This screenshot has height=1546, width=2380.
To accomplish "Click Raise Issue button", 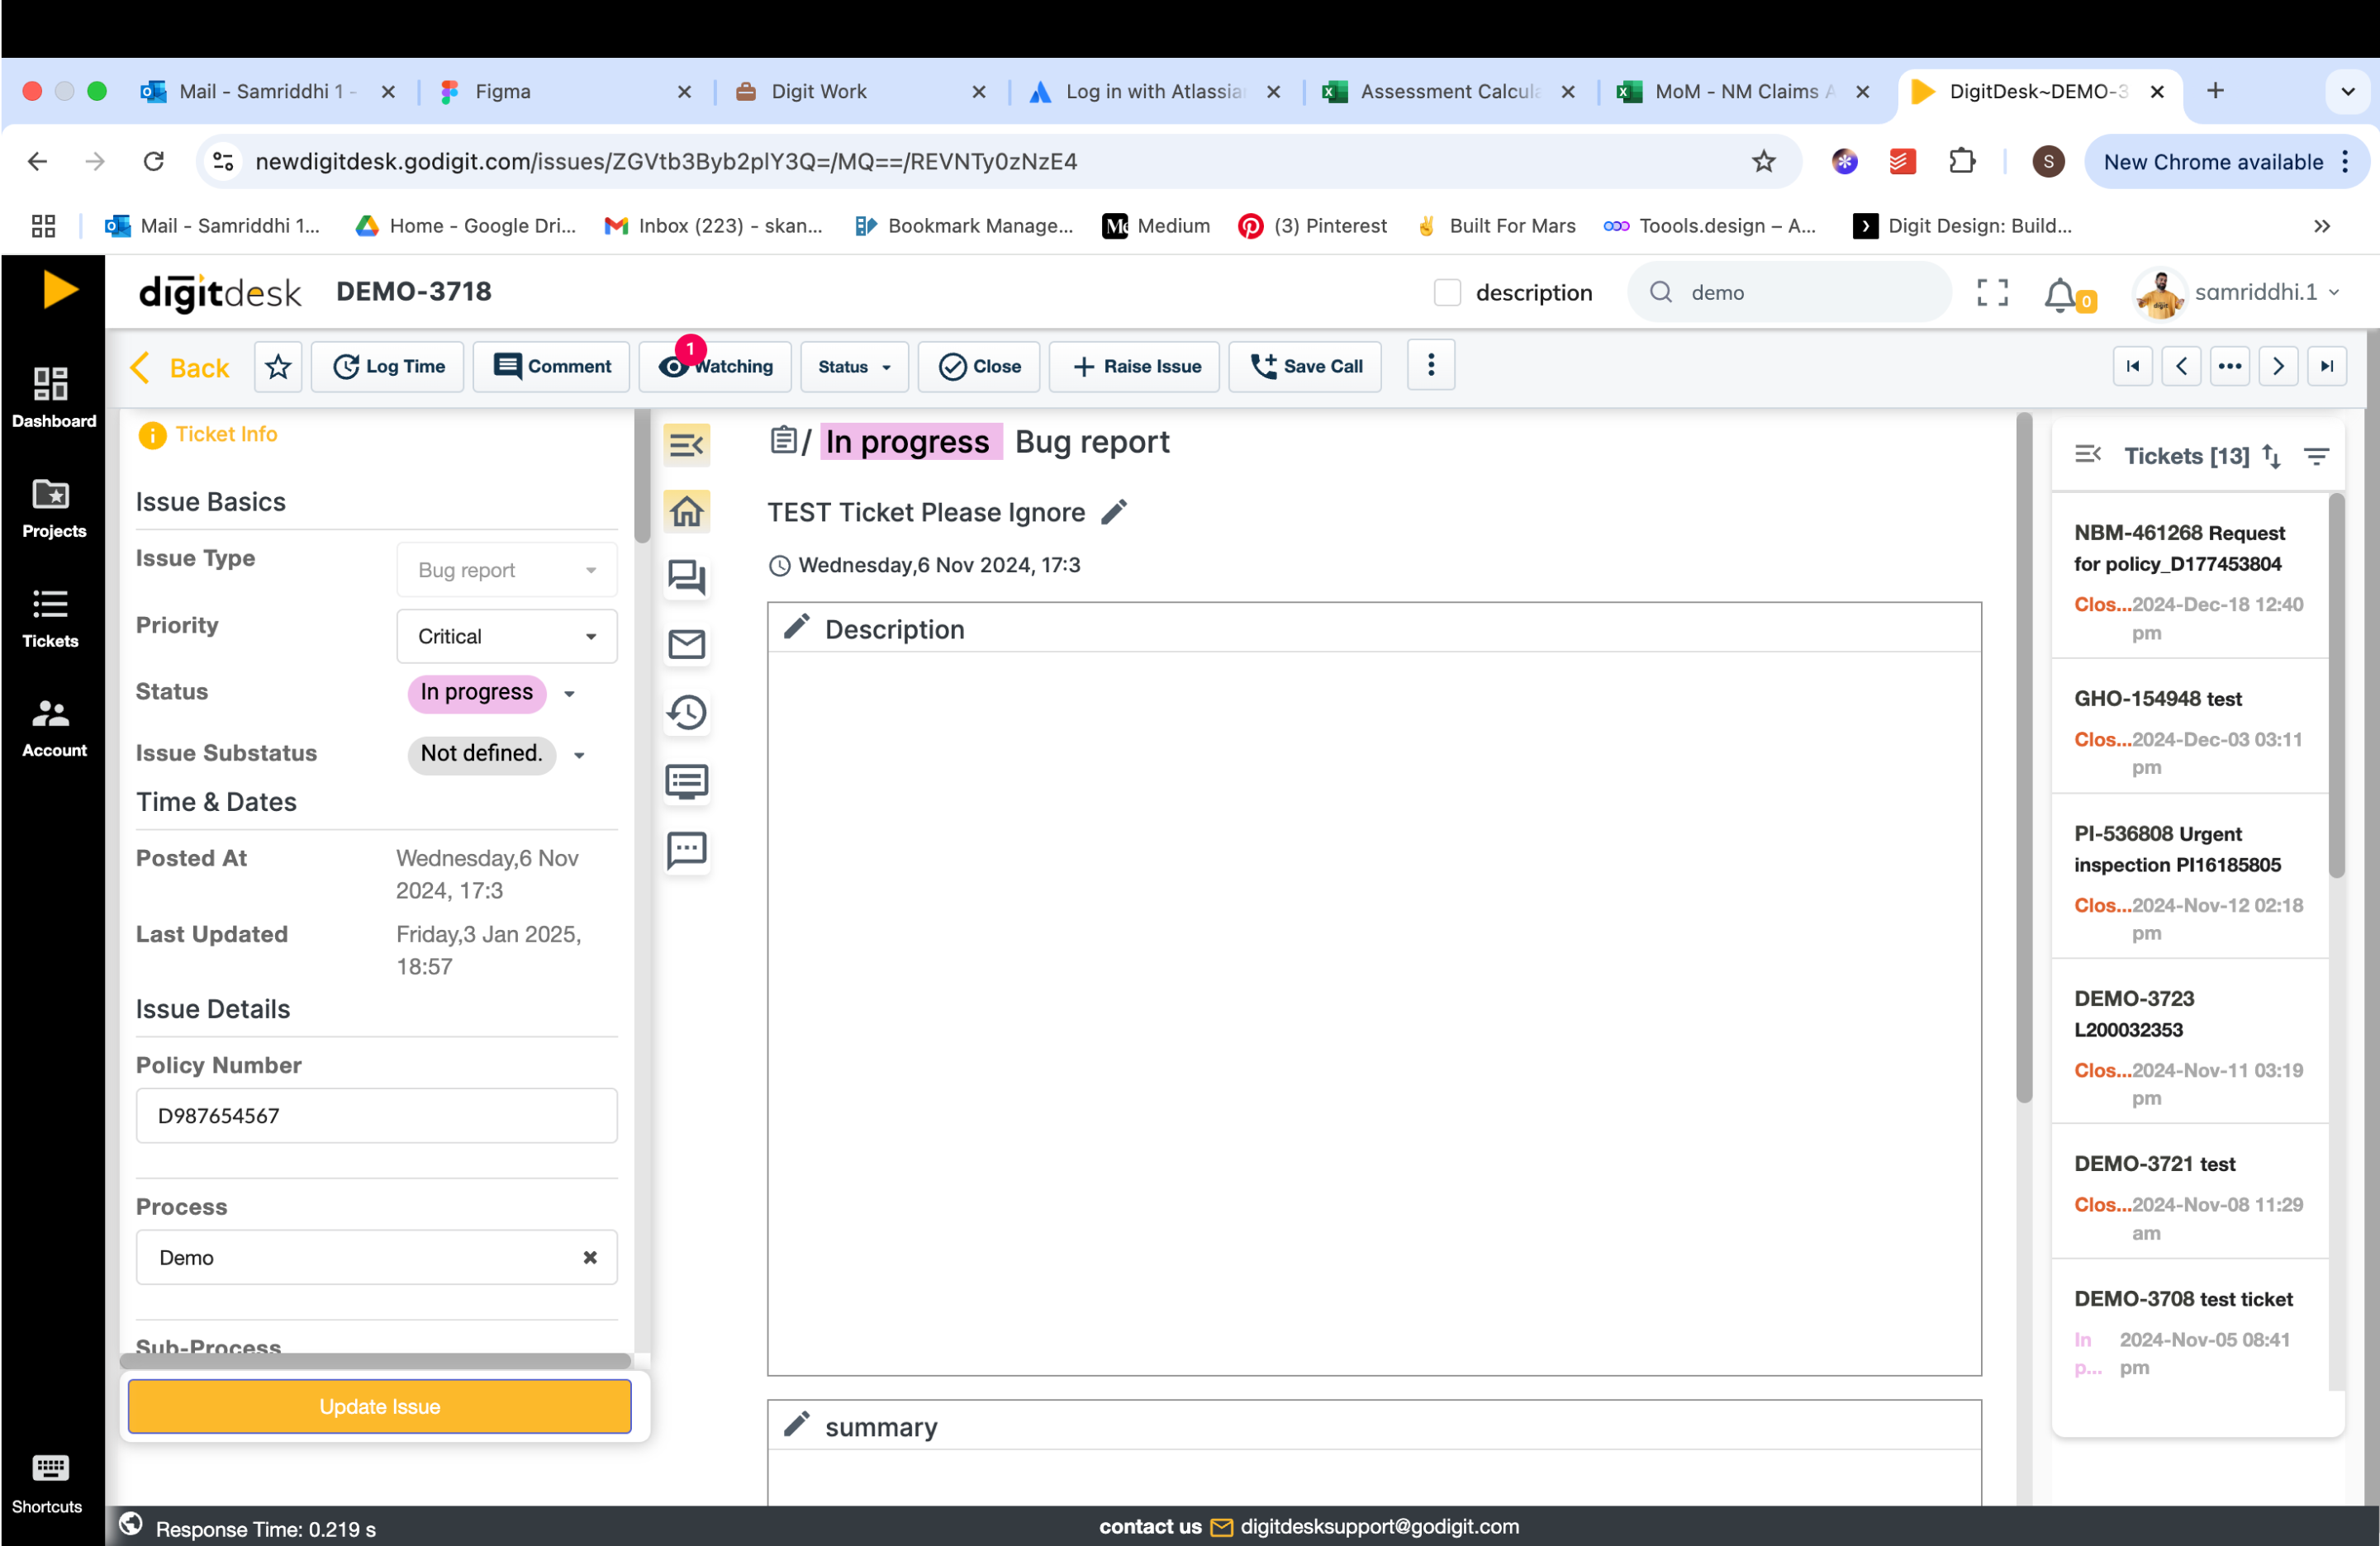I will click(x=1135, y=366).
